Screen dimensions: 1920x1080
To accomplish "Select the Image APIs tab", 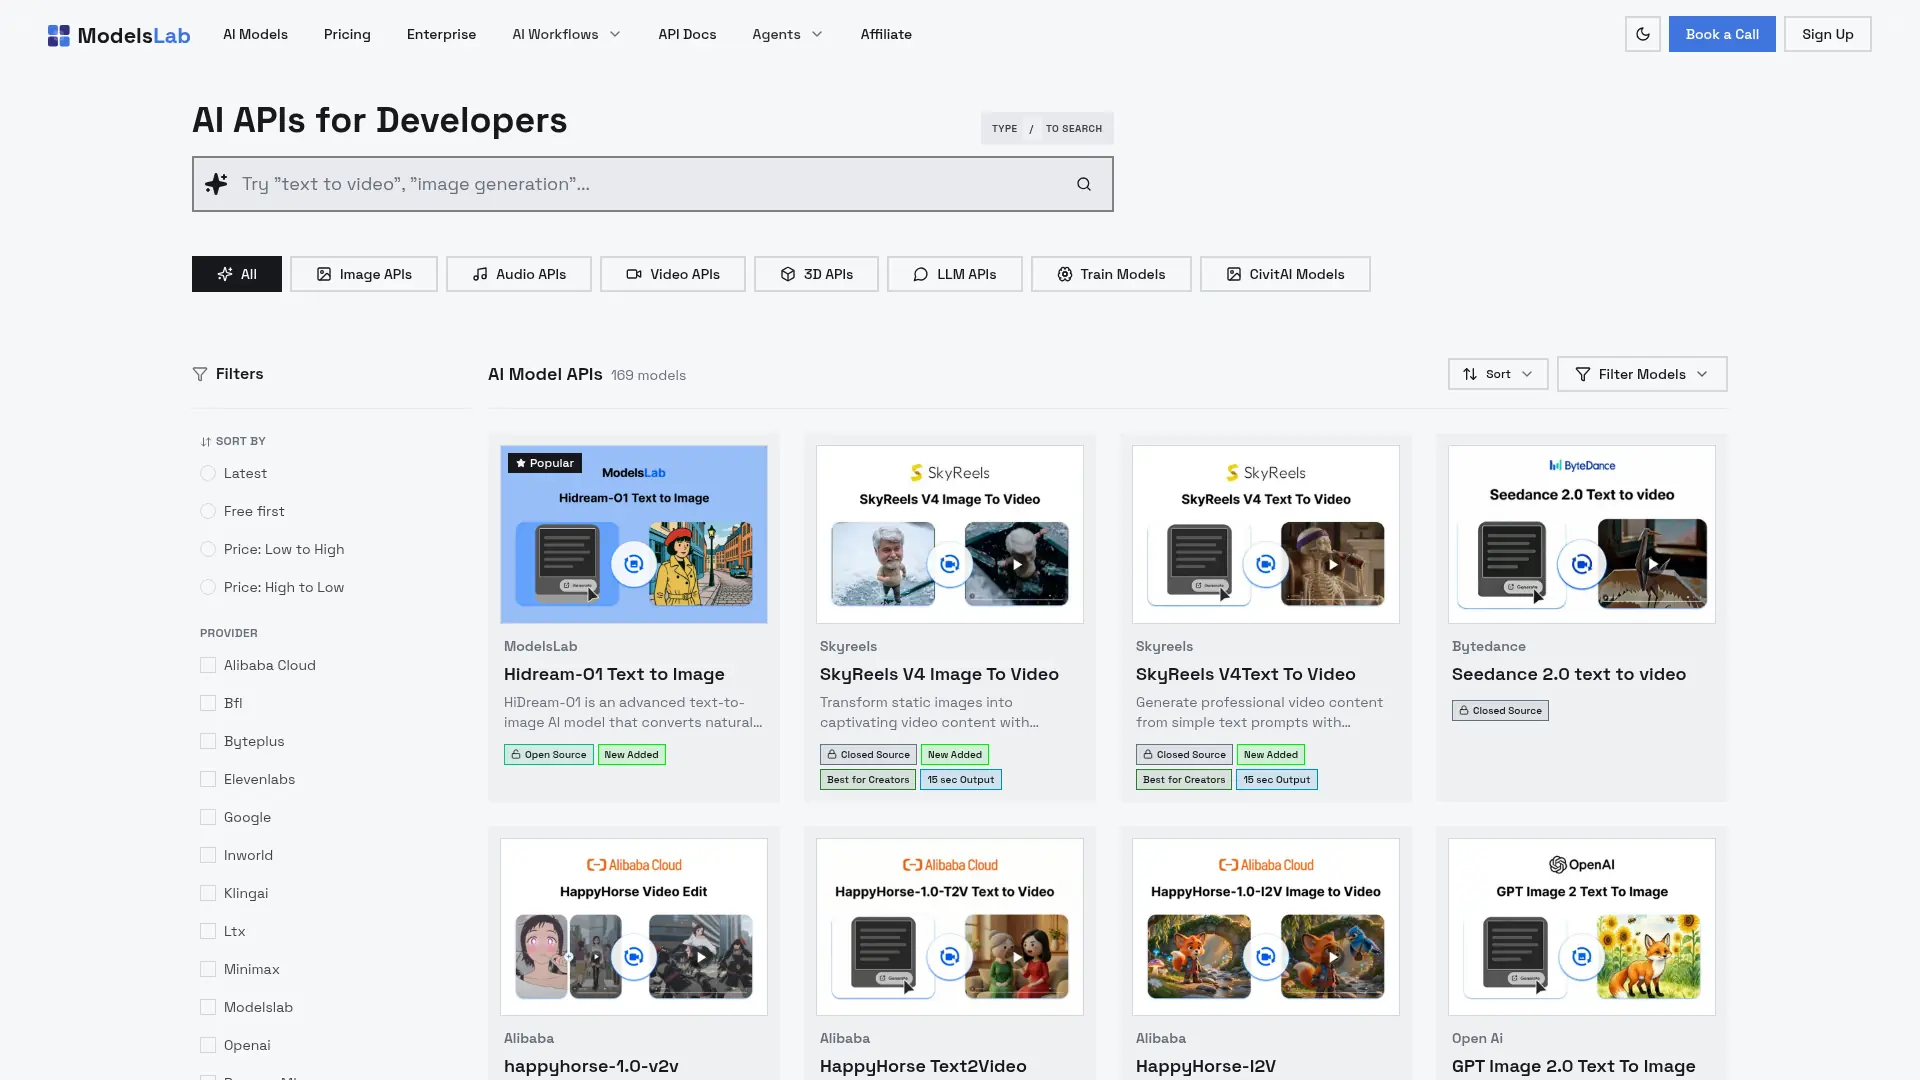I will pos(364,274).
